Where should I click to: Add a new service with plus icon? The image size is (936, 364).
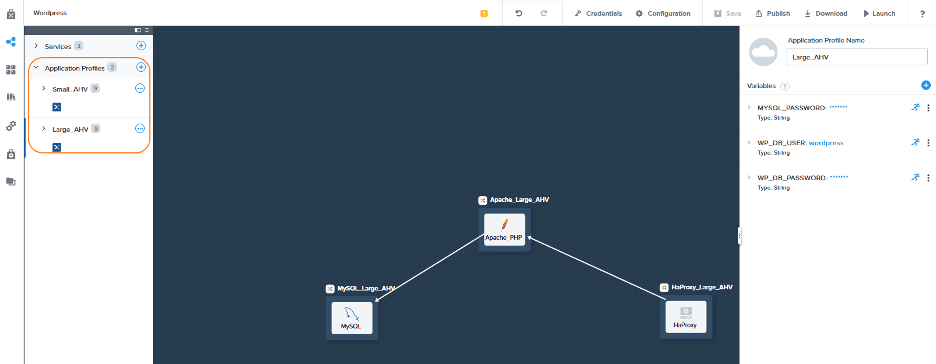tap(141, 45)
